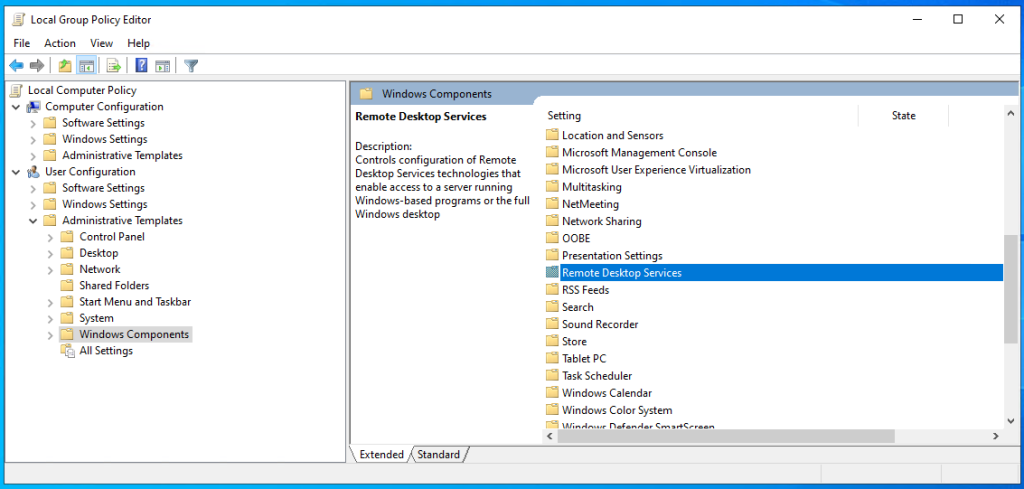Image resolution: width=1024 pixels, height=489 pixels.
Task: Expand the Start Menu and Taskbar node
Action: point(50,302)
